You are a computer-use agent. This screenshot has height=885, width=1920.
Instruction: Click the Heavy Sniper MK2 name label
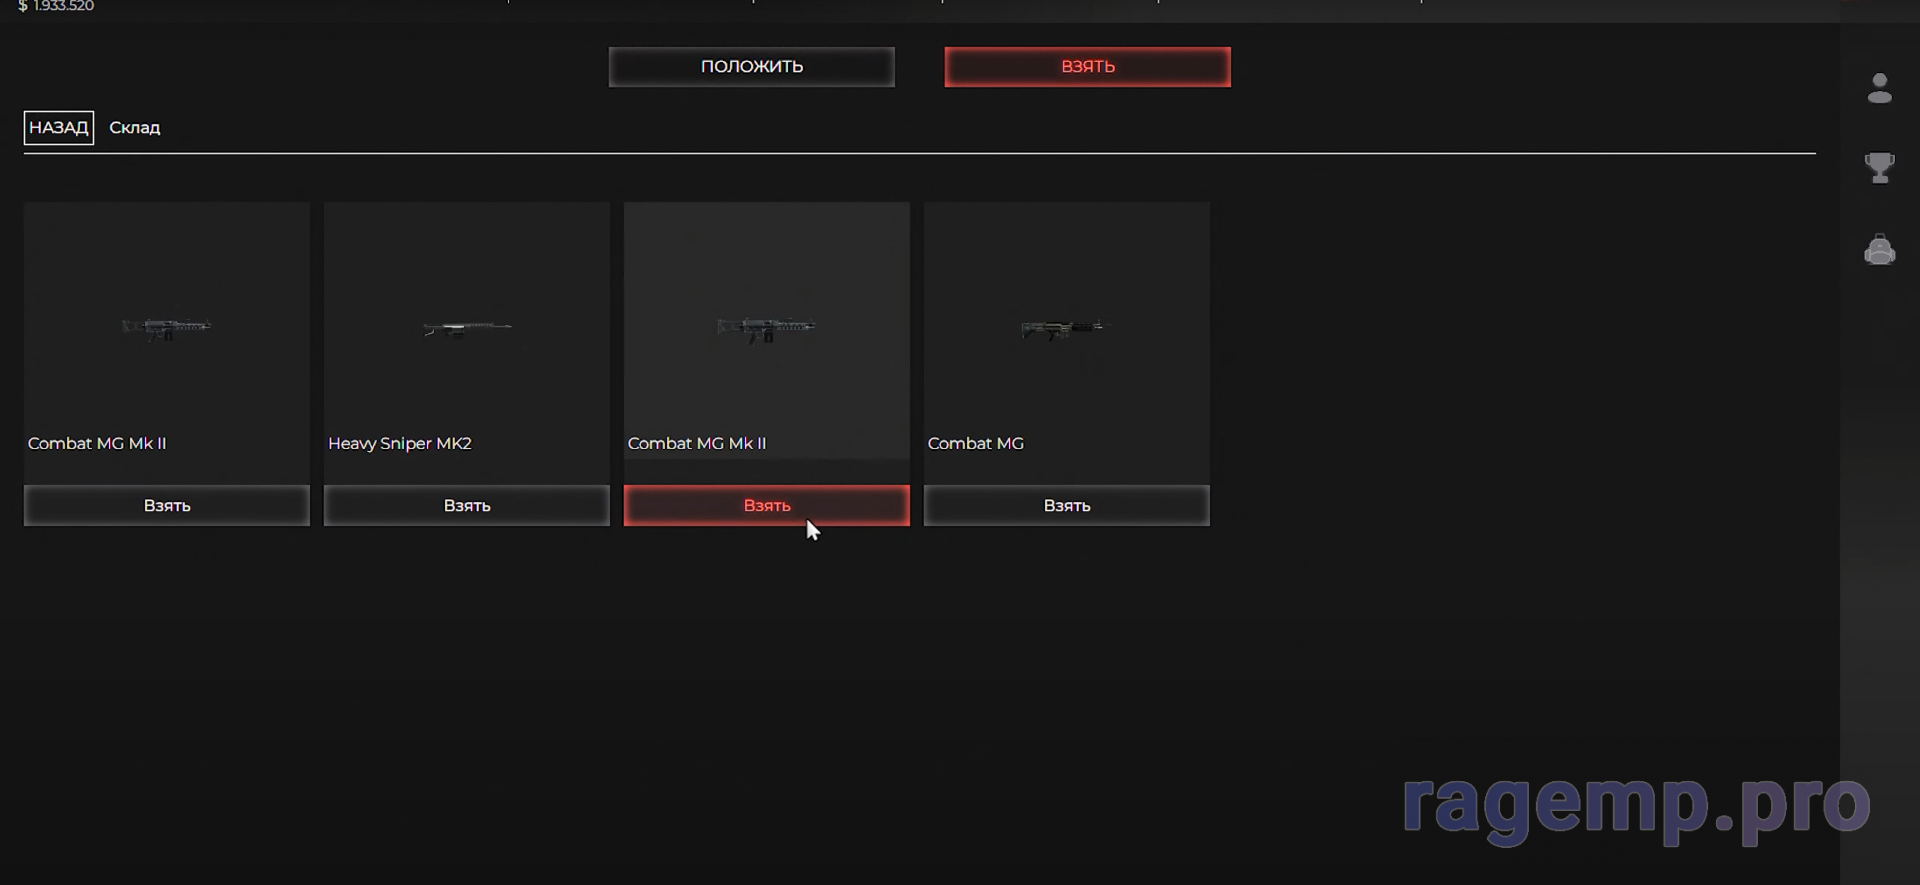[x=400, y=443]
